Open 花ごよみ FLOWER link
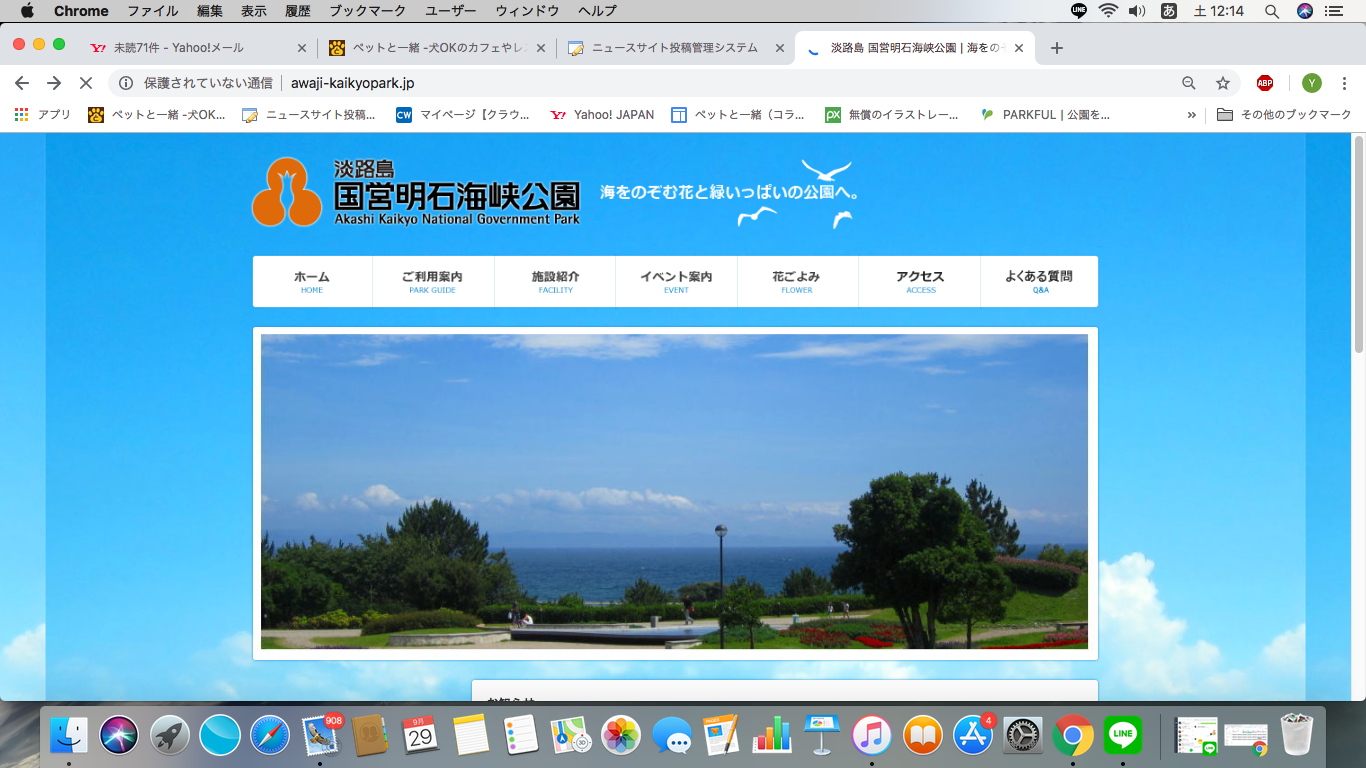 [x=797, y=282]
